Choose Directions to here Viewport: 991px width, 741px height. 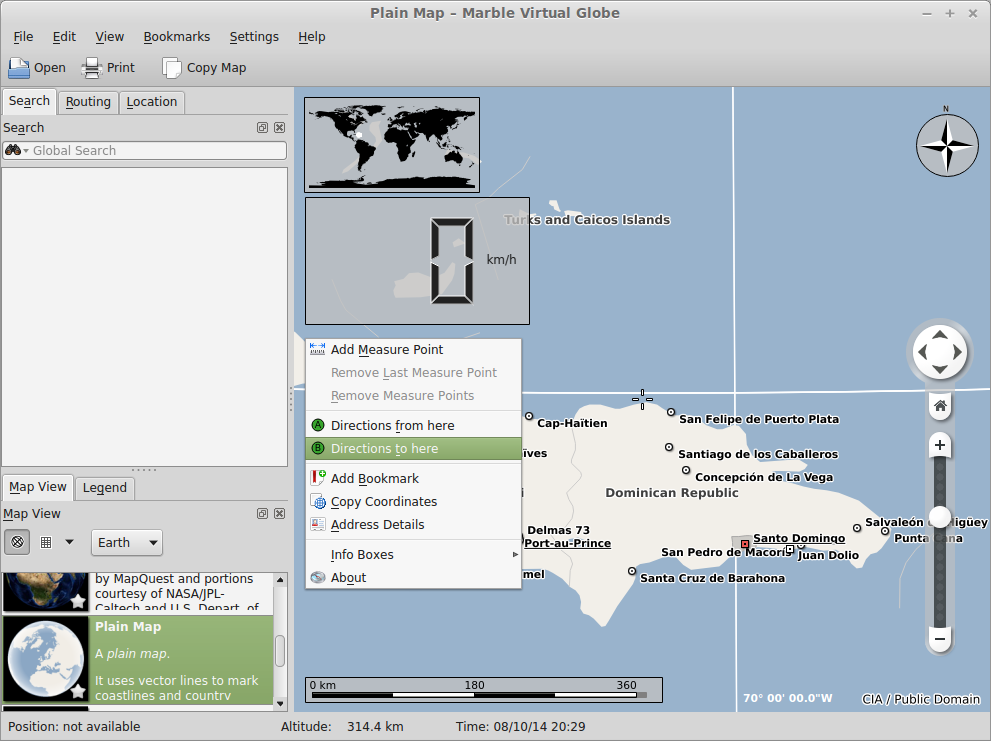pyautogui.click(x=413, y=448)
